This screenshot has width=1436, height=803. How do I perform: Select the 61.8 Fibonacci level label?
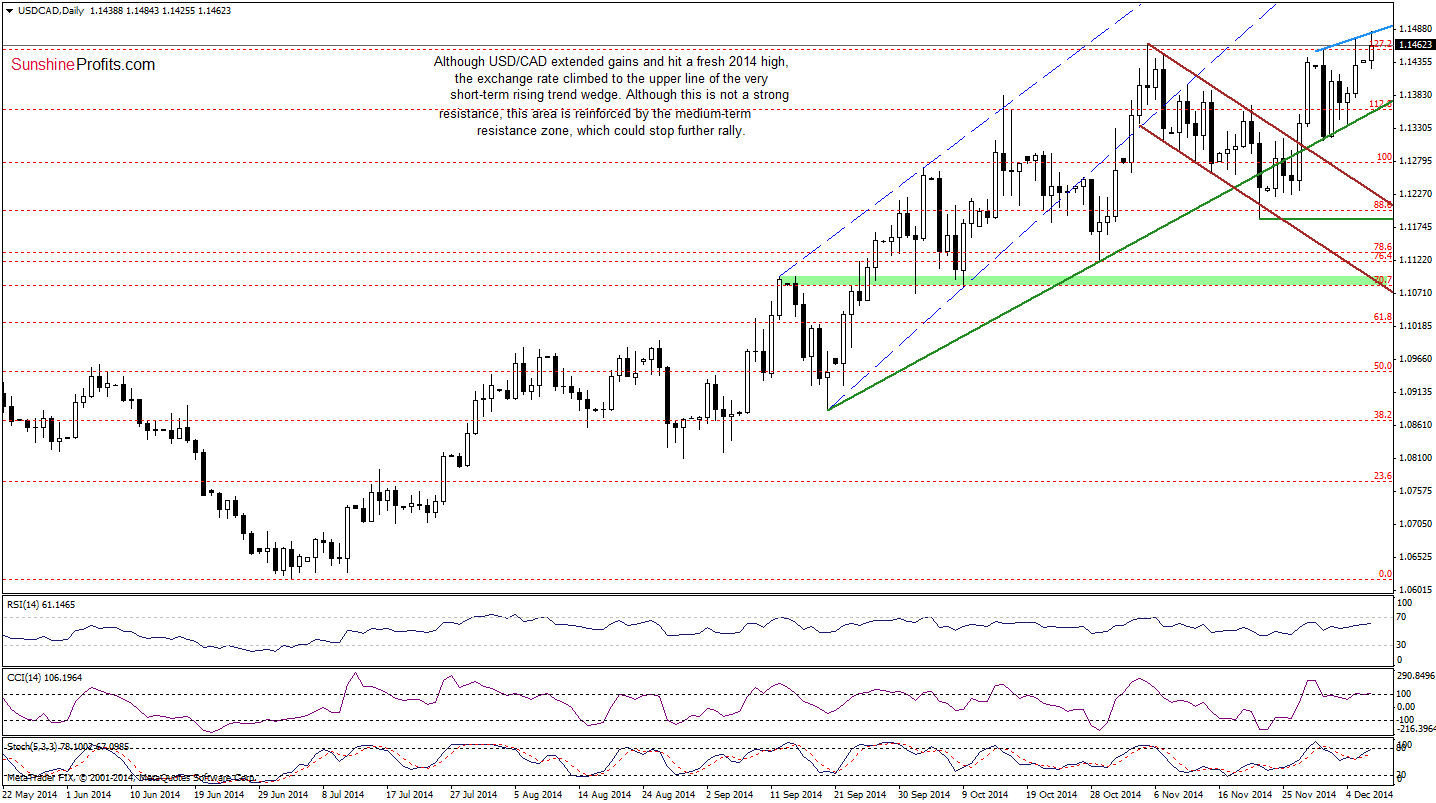(1382, 317)
